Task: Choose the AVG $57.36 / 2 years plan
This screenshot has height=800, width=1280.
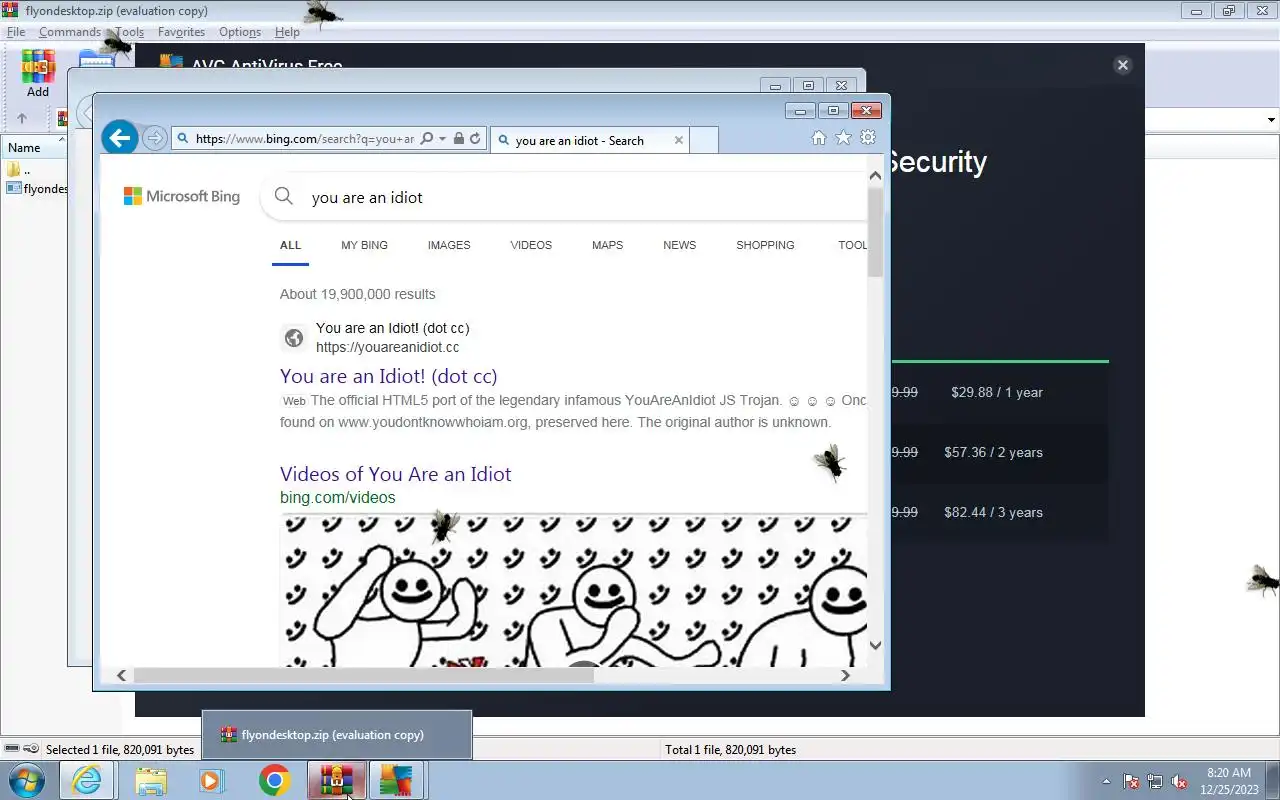Action: 993,452
